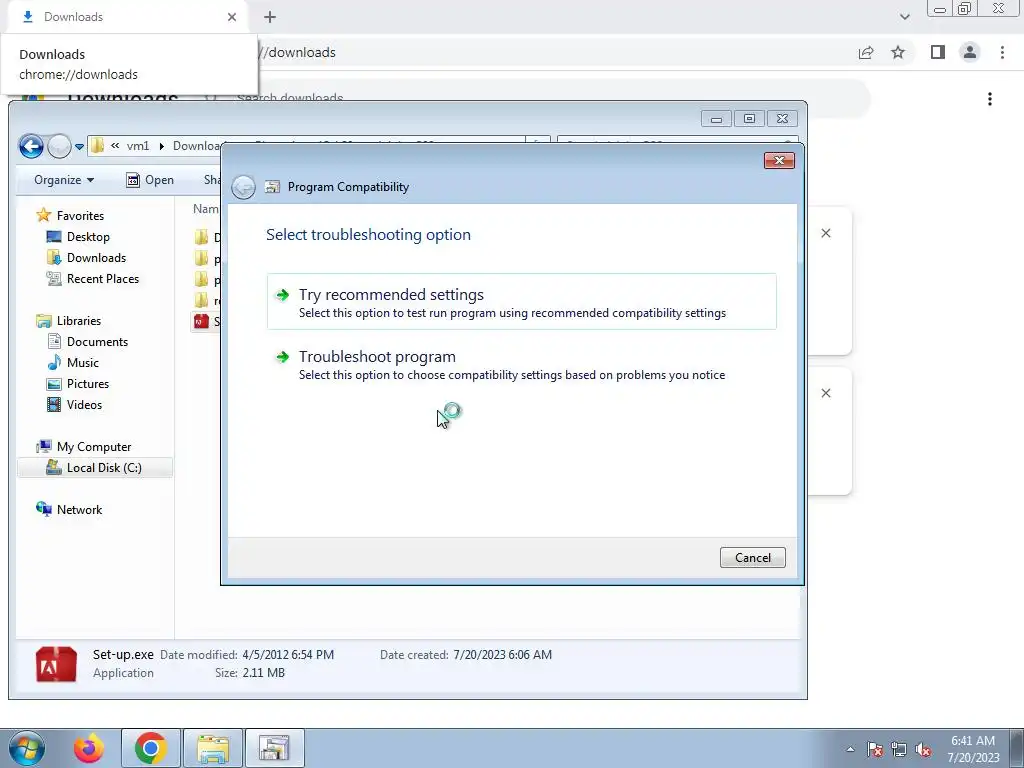Toggle Chrome side panel icon

(x=938, y=52)
